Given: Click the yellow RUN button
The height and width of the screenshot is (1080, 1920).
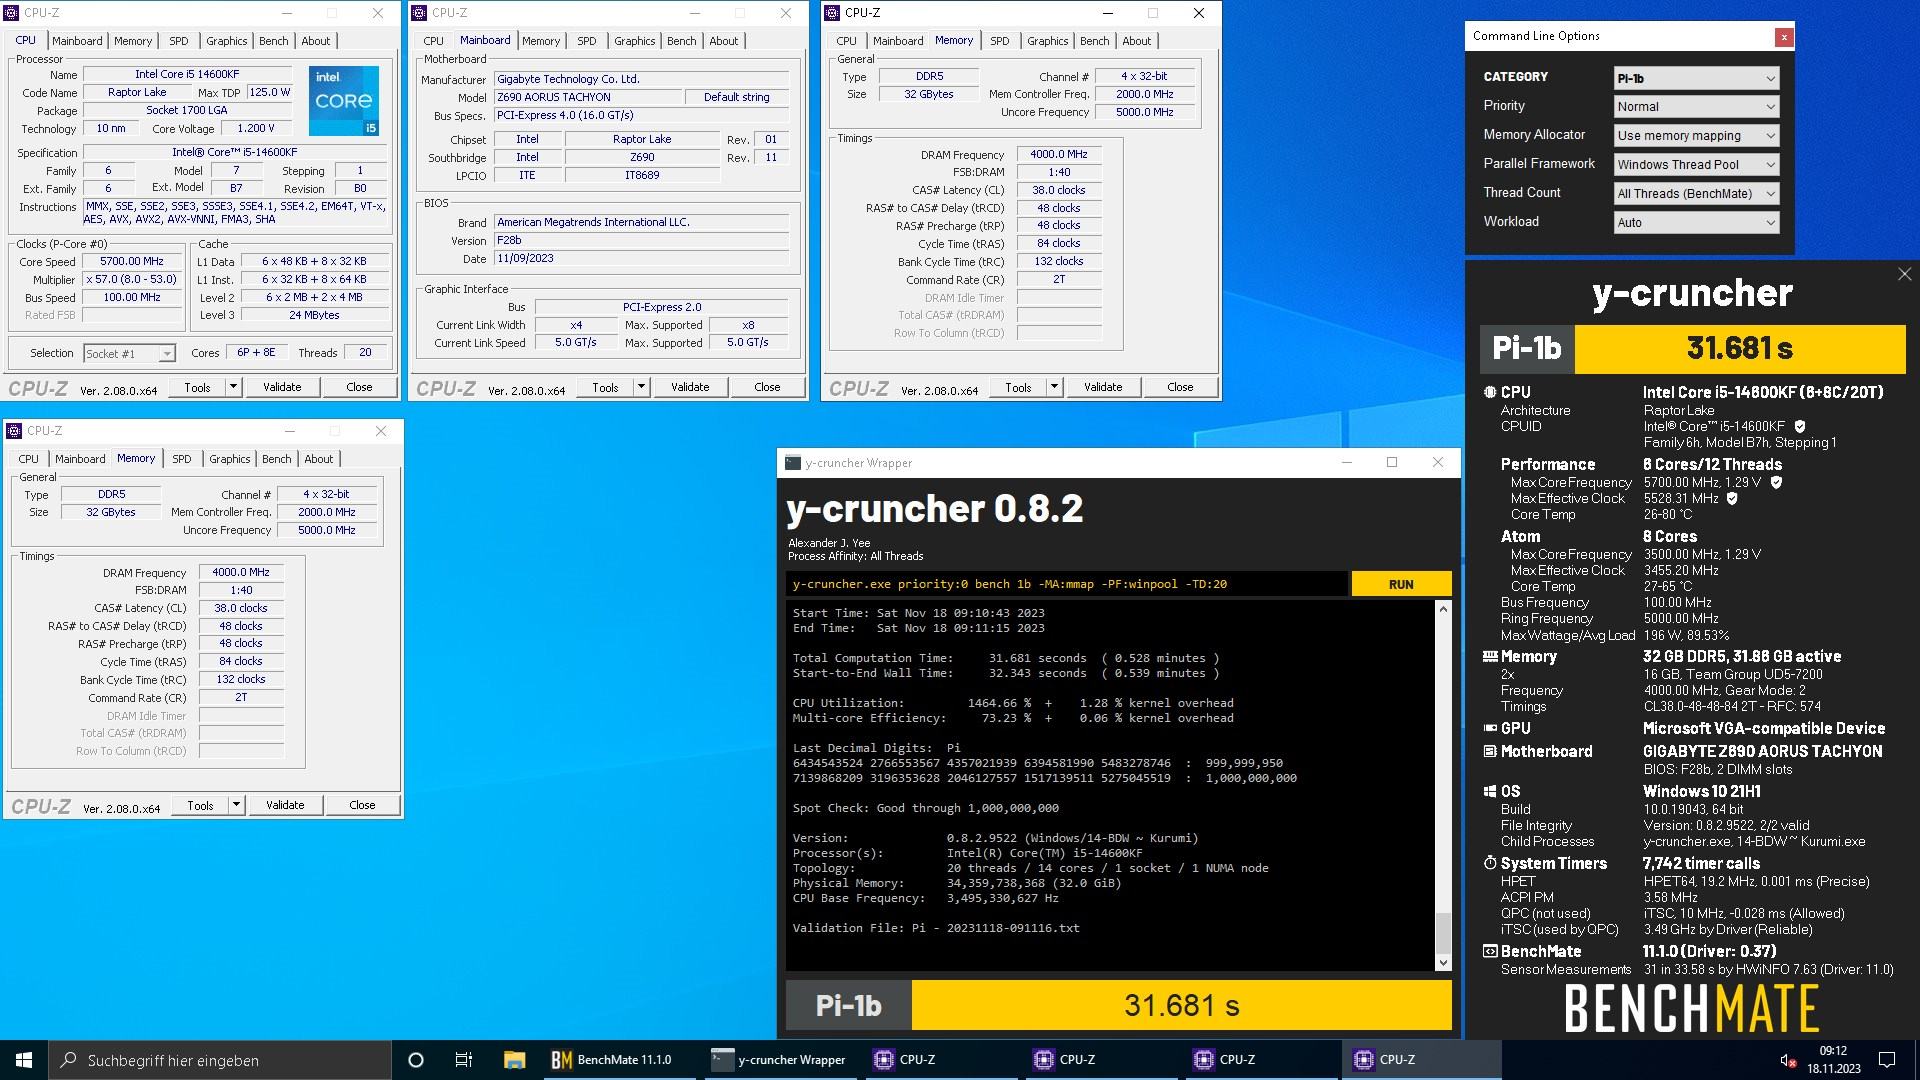Looking at the screenshot, I should (1401, 585).
